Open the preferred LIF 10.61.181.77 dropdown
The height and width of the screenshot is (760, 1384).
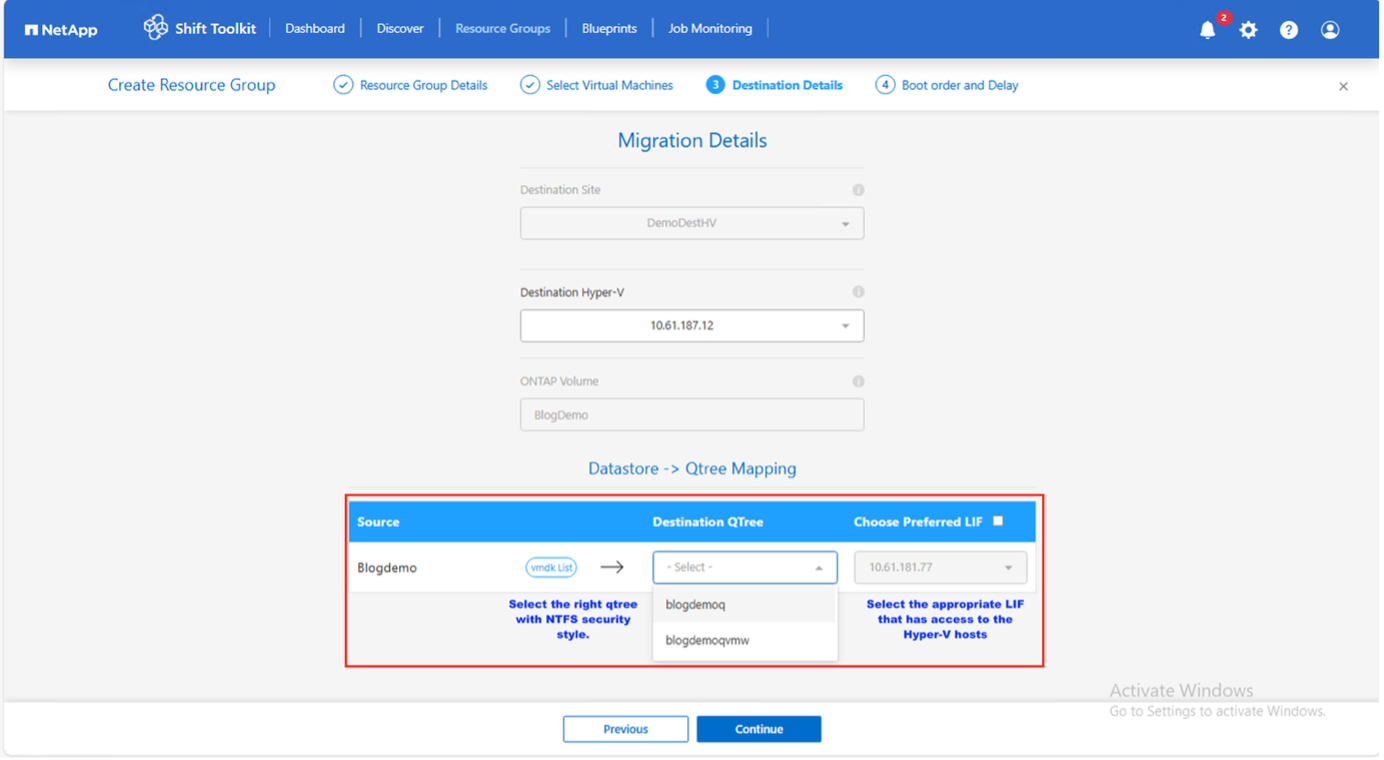click(939, 566)
